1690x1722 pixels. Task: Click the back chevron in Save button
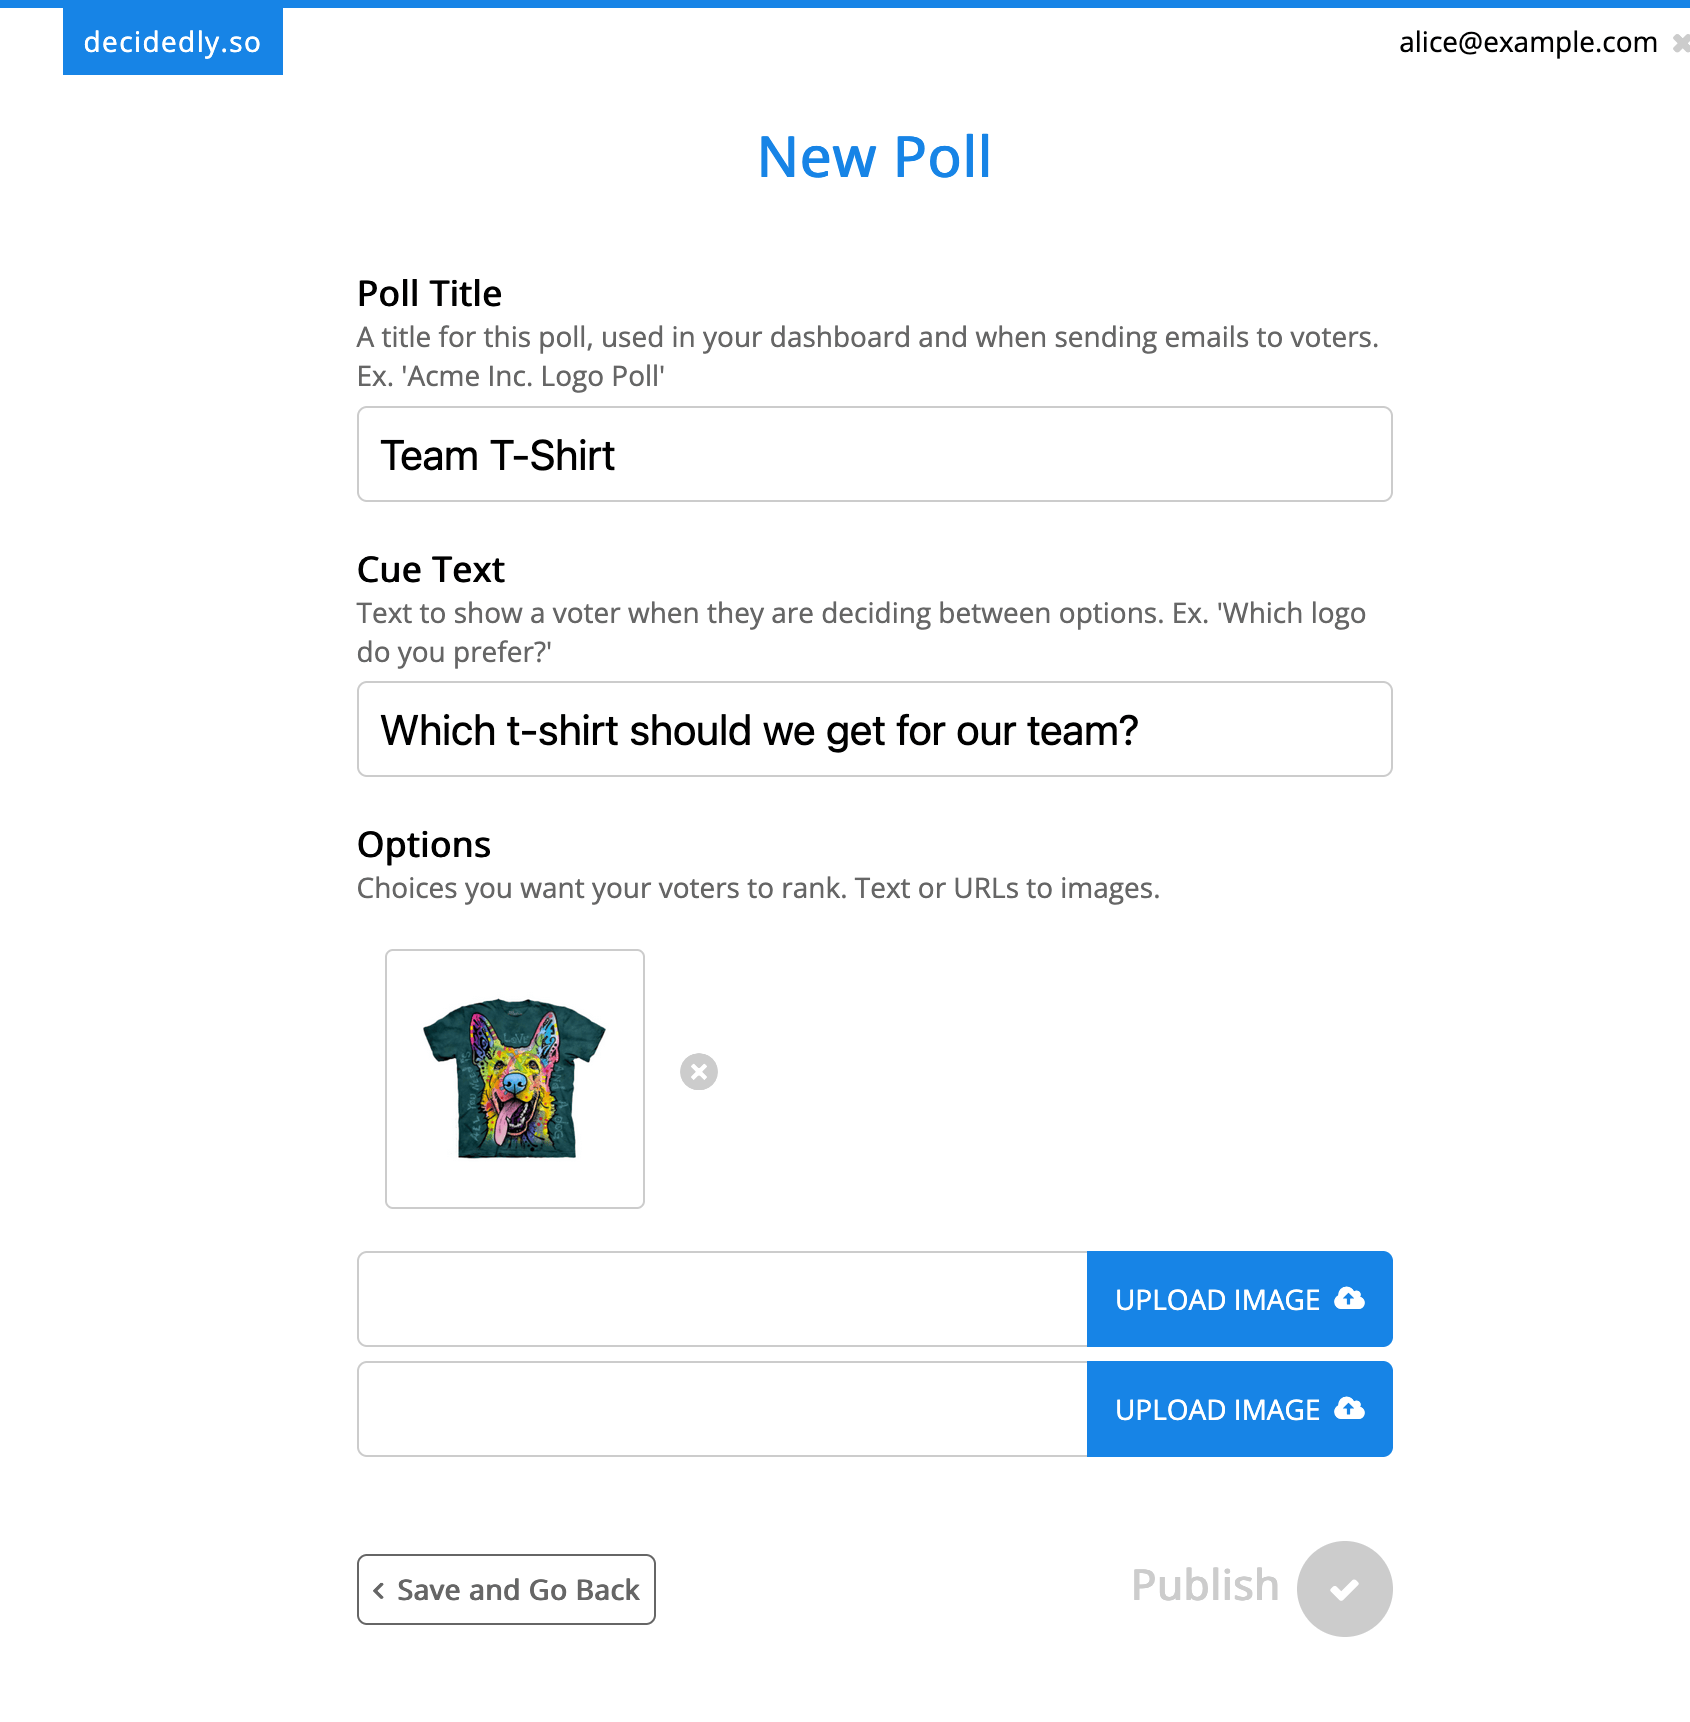[379, 1590]
